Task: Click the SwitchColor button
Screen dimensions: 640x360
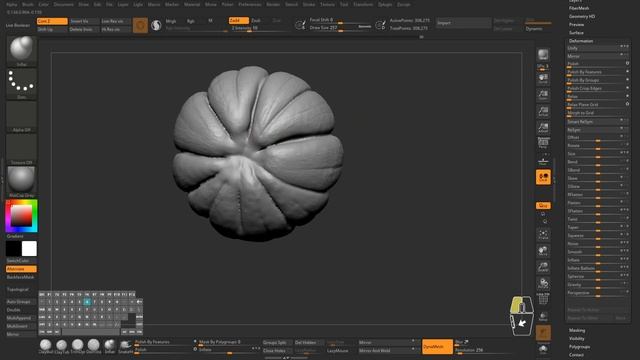Action: 21,261
